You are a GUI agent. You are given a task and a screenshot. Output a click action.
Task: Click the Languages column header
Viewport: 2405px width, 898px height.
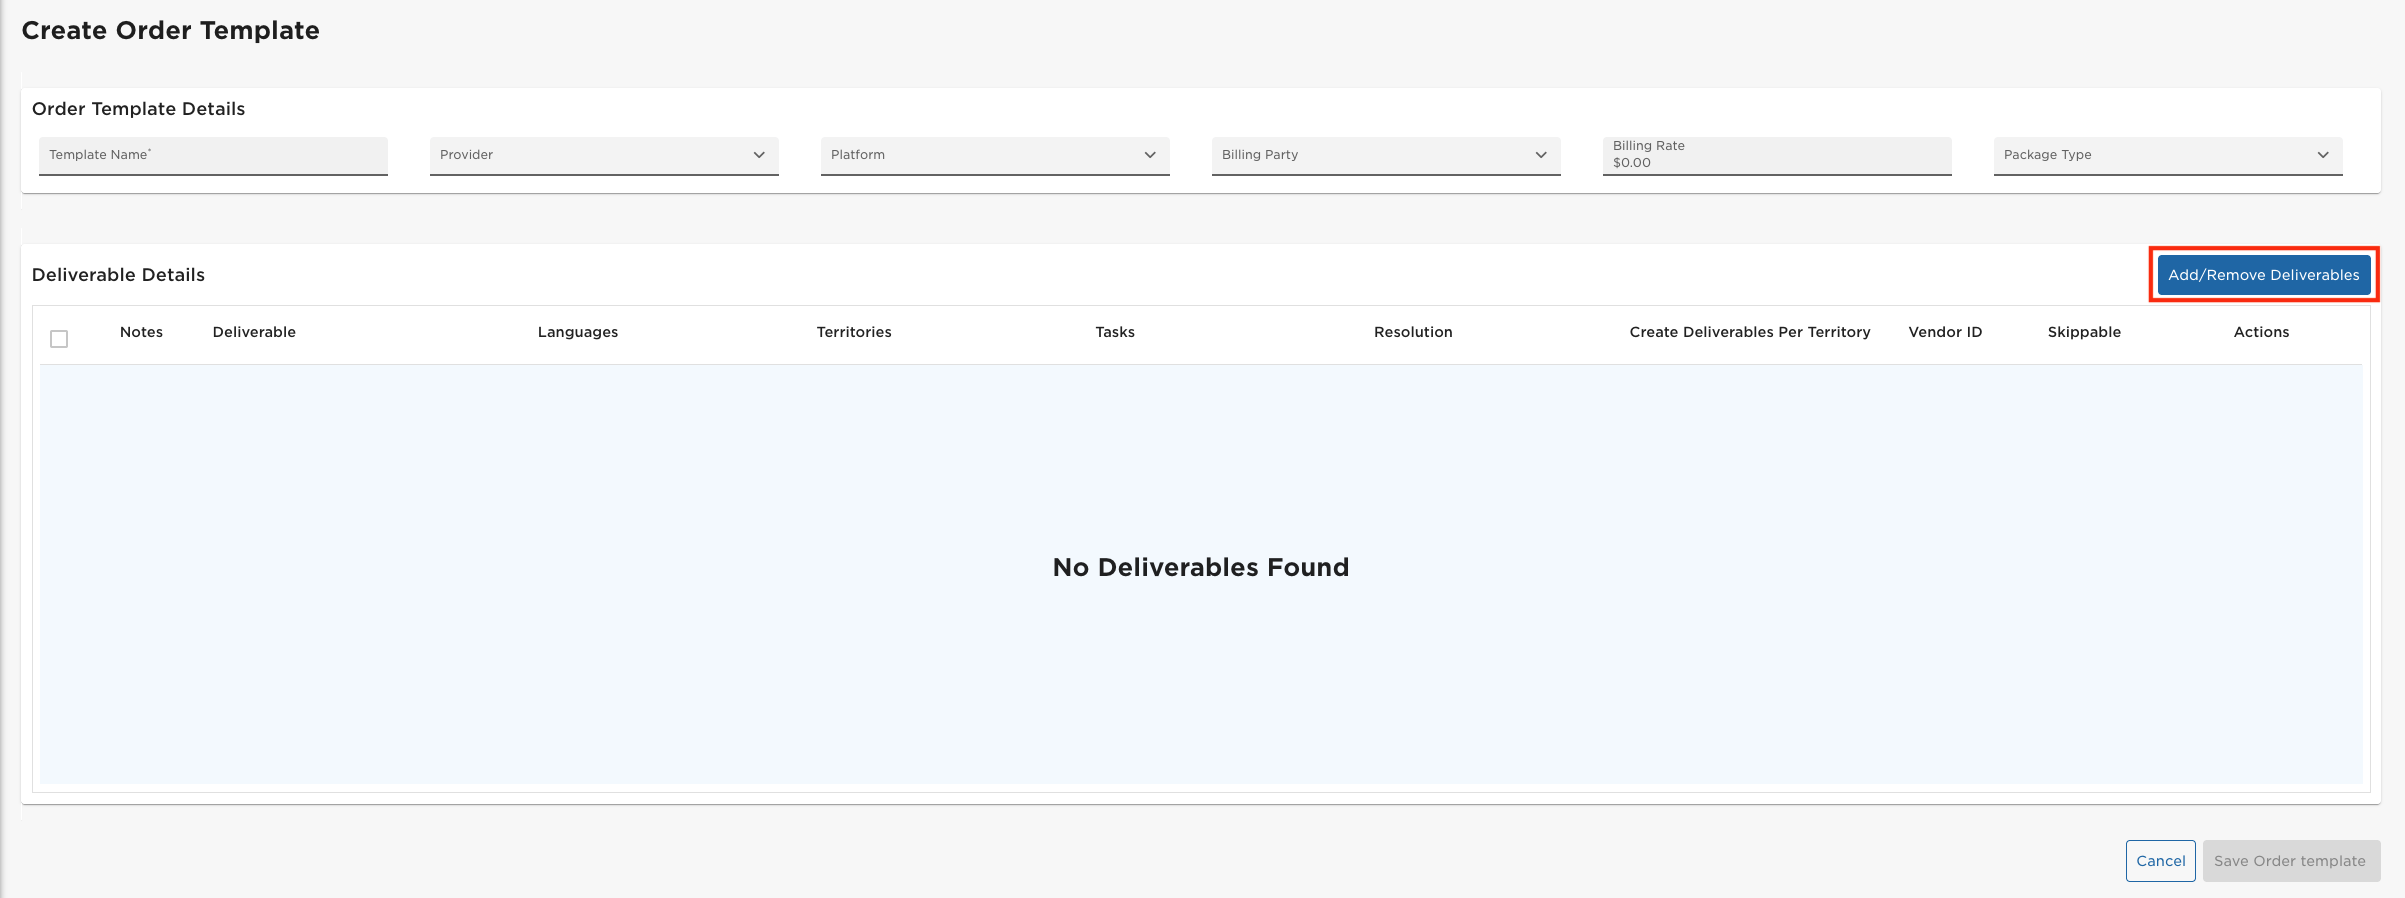pos(578,332)
